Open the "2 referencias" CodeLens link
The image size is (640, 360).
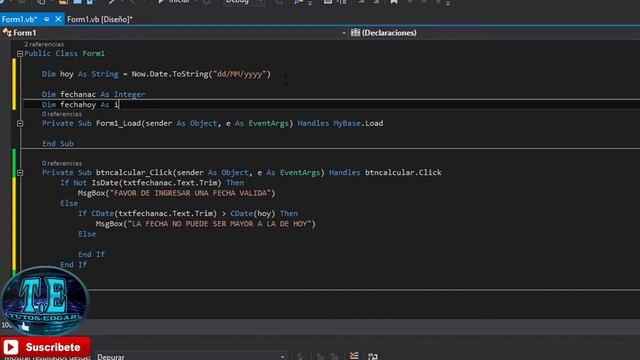(44, 44)
